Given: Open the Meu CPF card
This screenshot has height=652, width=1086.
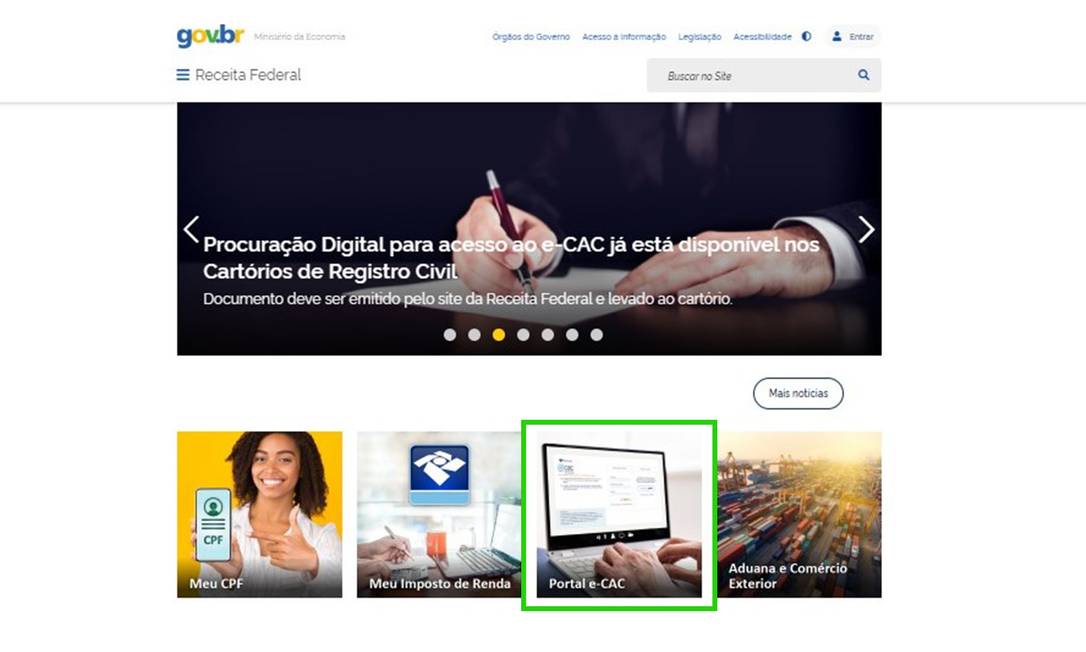Looking at the screenshot, I should pos(260,514).
